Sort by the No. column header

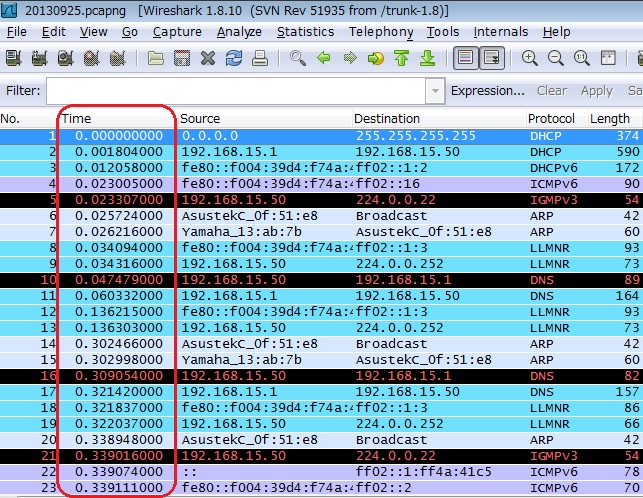tap(29, 119)
